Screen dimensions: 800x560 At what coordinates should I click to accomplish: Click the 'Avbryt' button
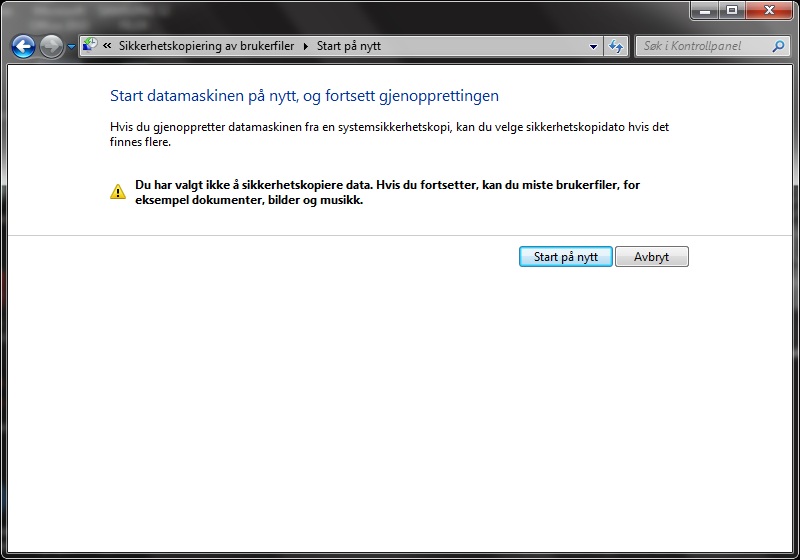pyautogui.click(x=652, y=257)
